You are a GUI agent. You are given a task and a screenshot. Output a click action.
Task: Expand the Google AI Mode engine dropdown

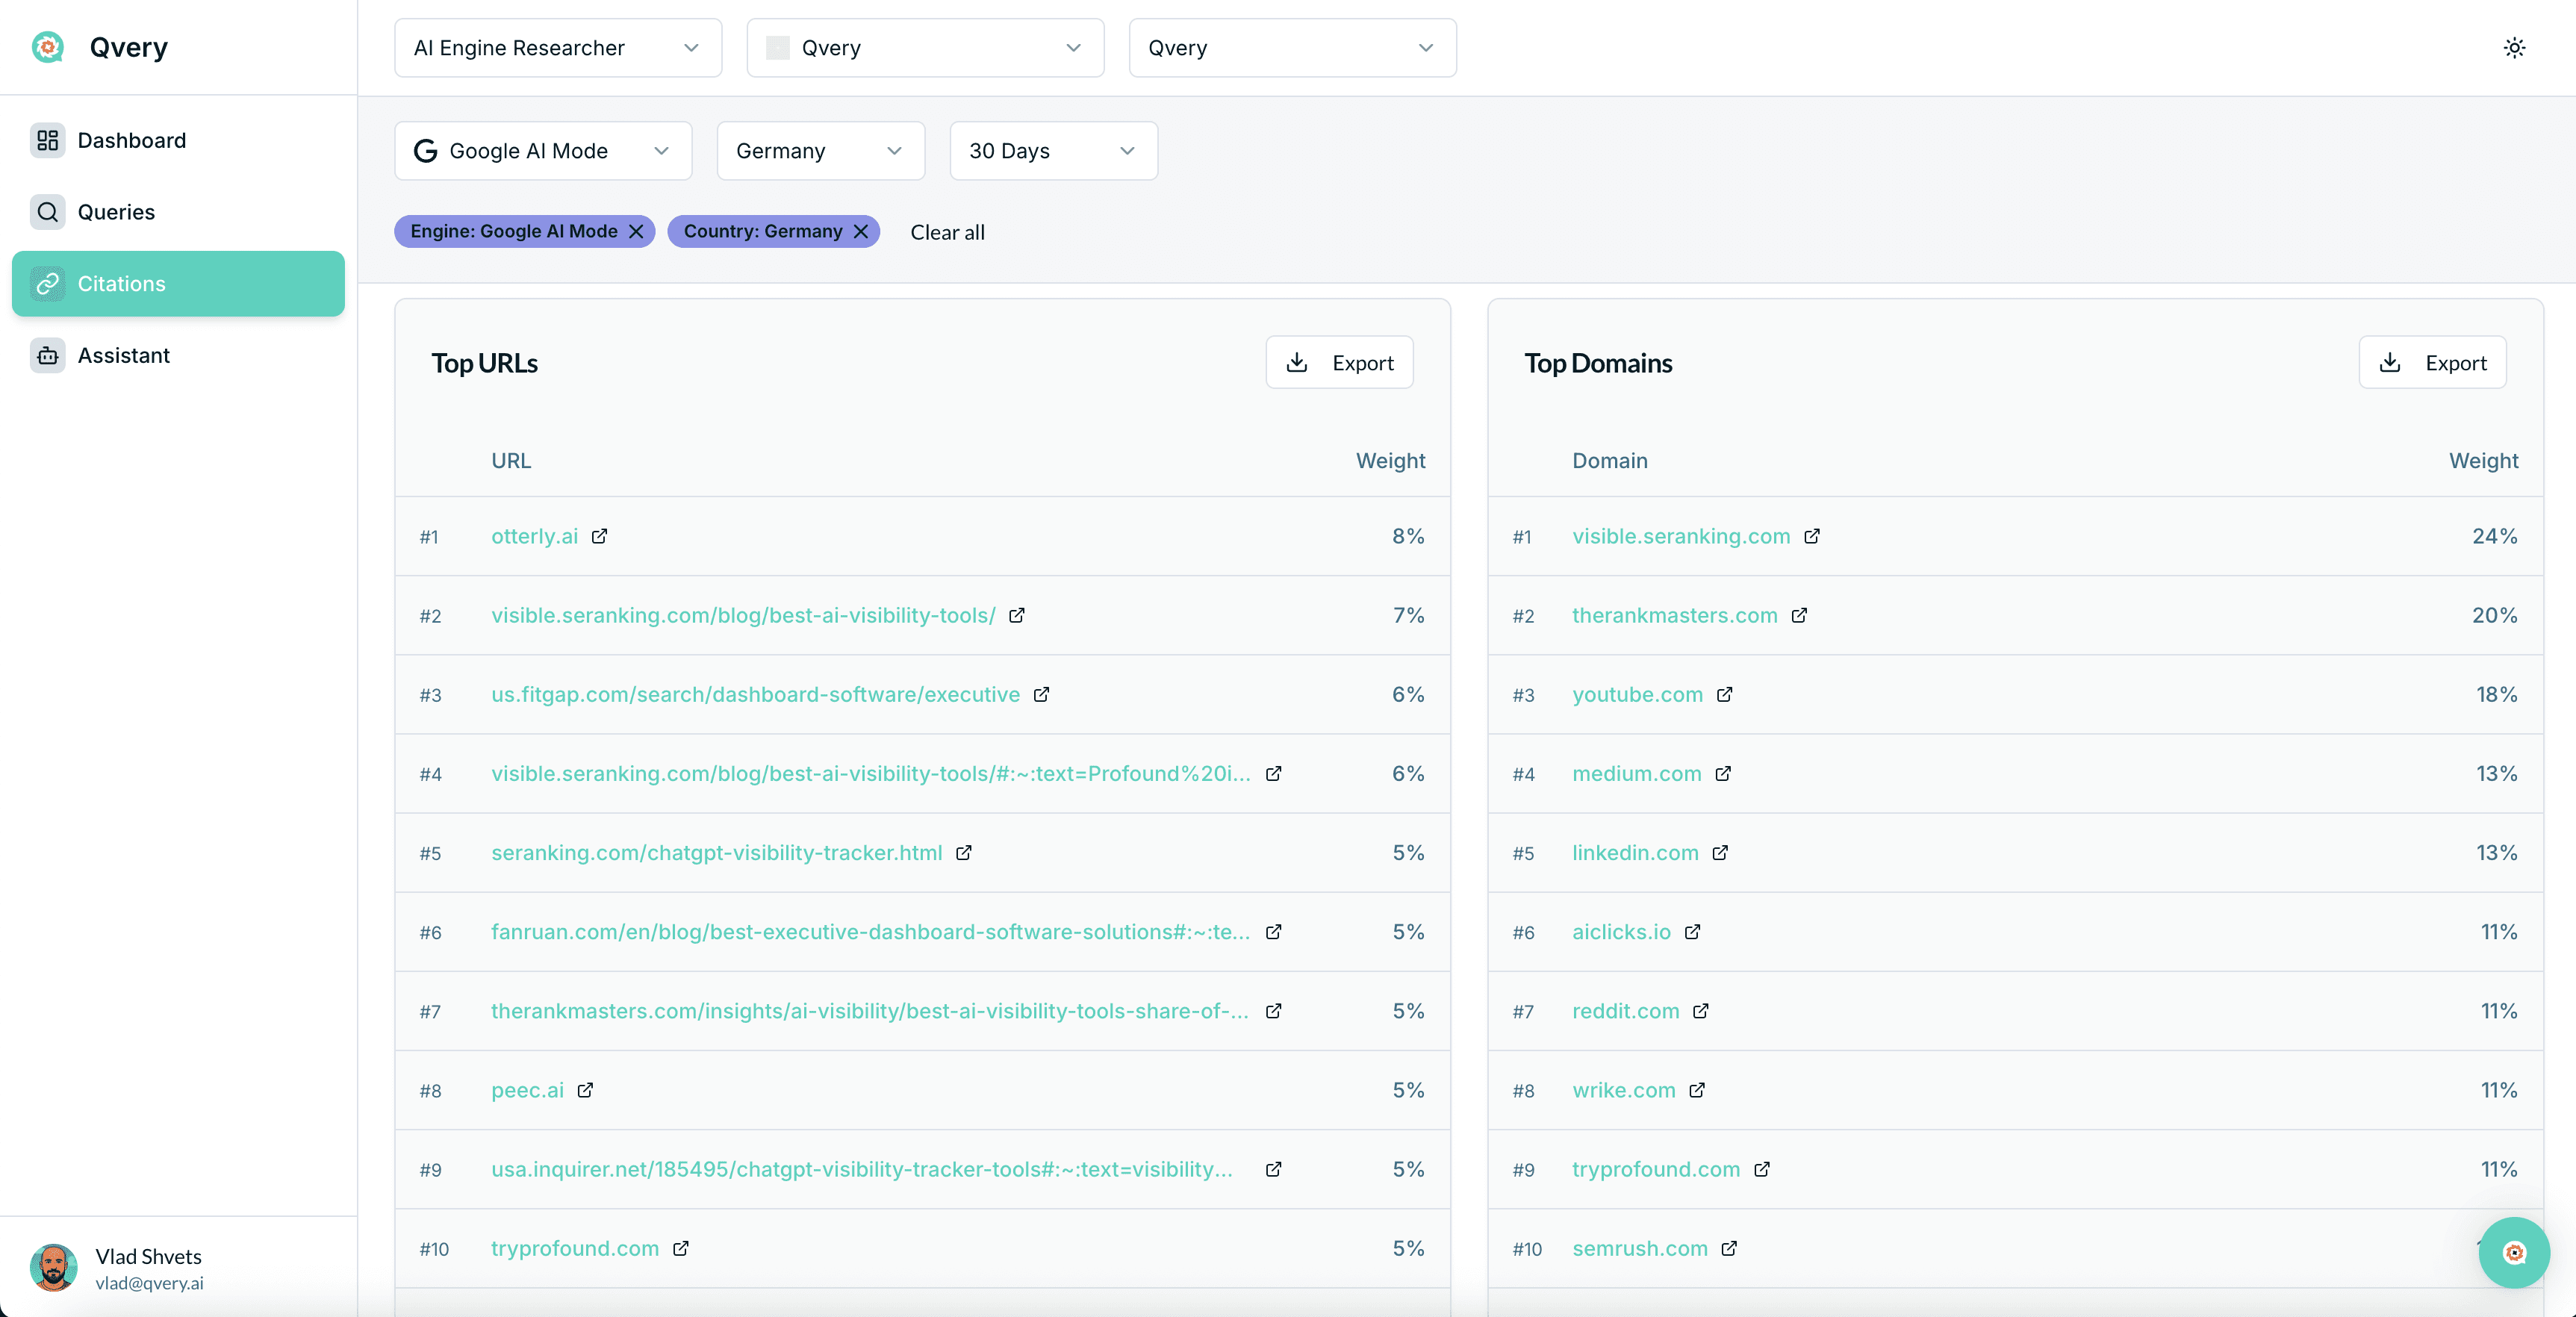[x=543, y=151]
